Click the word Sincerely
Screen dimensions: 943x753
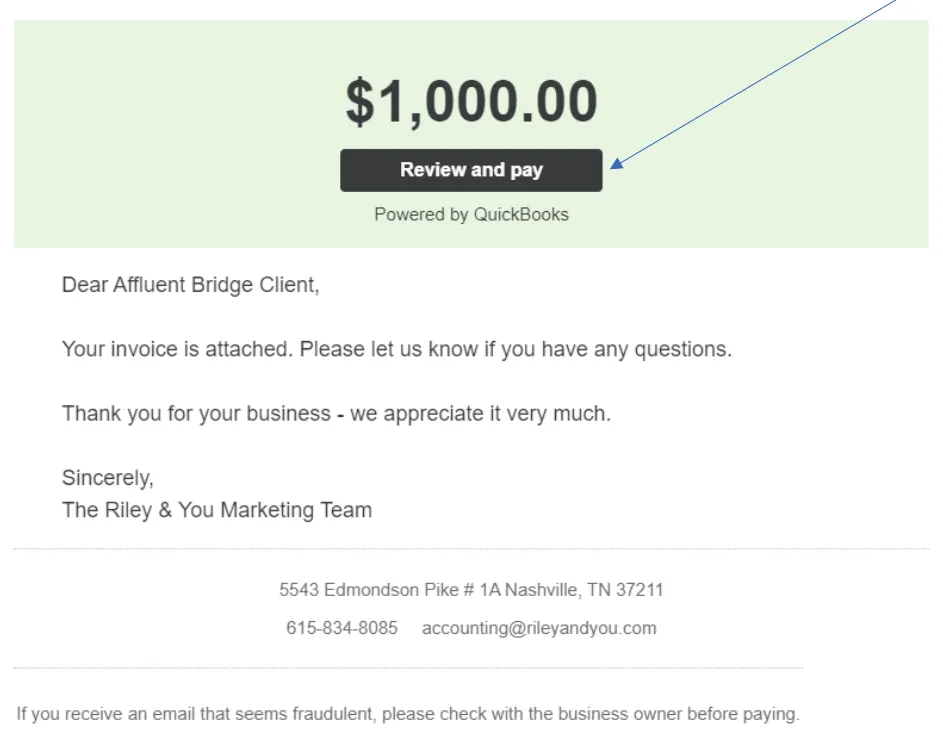(107, 478)
